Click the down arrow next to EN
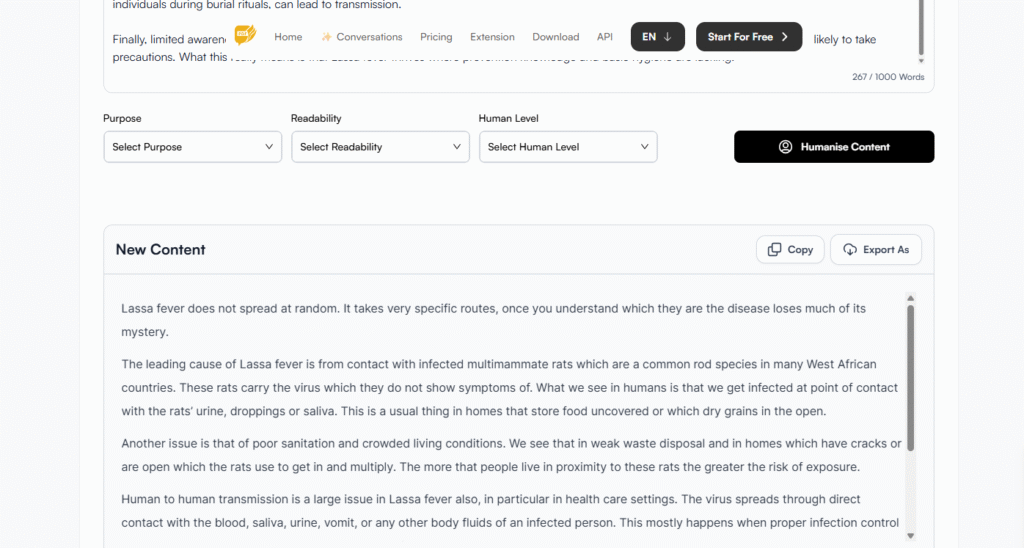Viewport: 1024px width, 548px height. coord(667,37)
